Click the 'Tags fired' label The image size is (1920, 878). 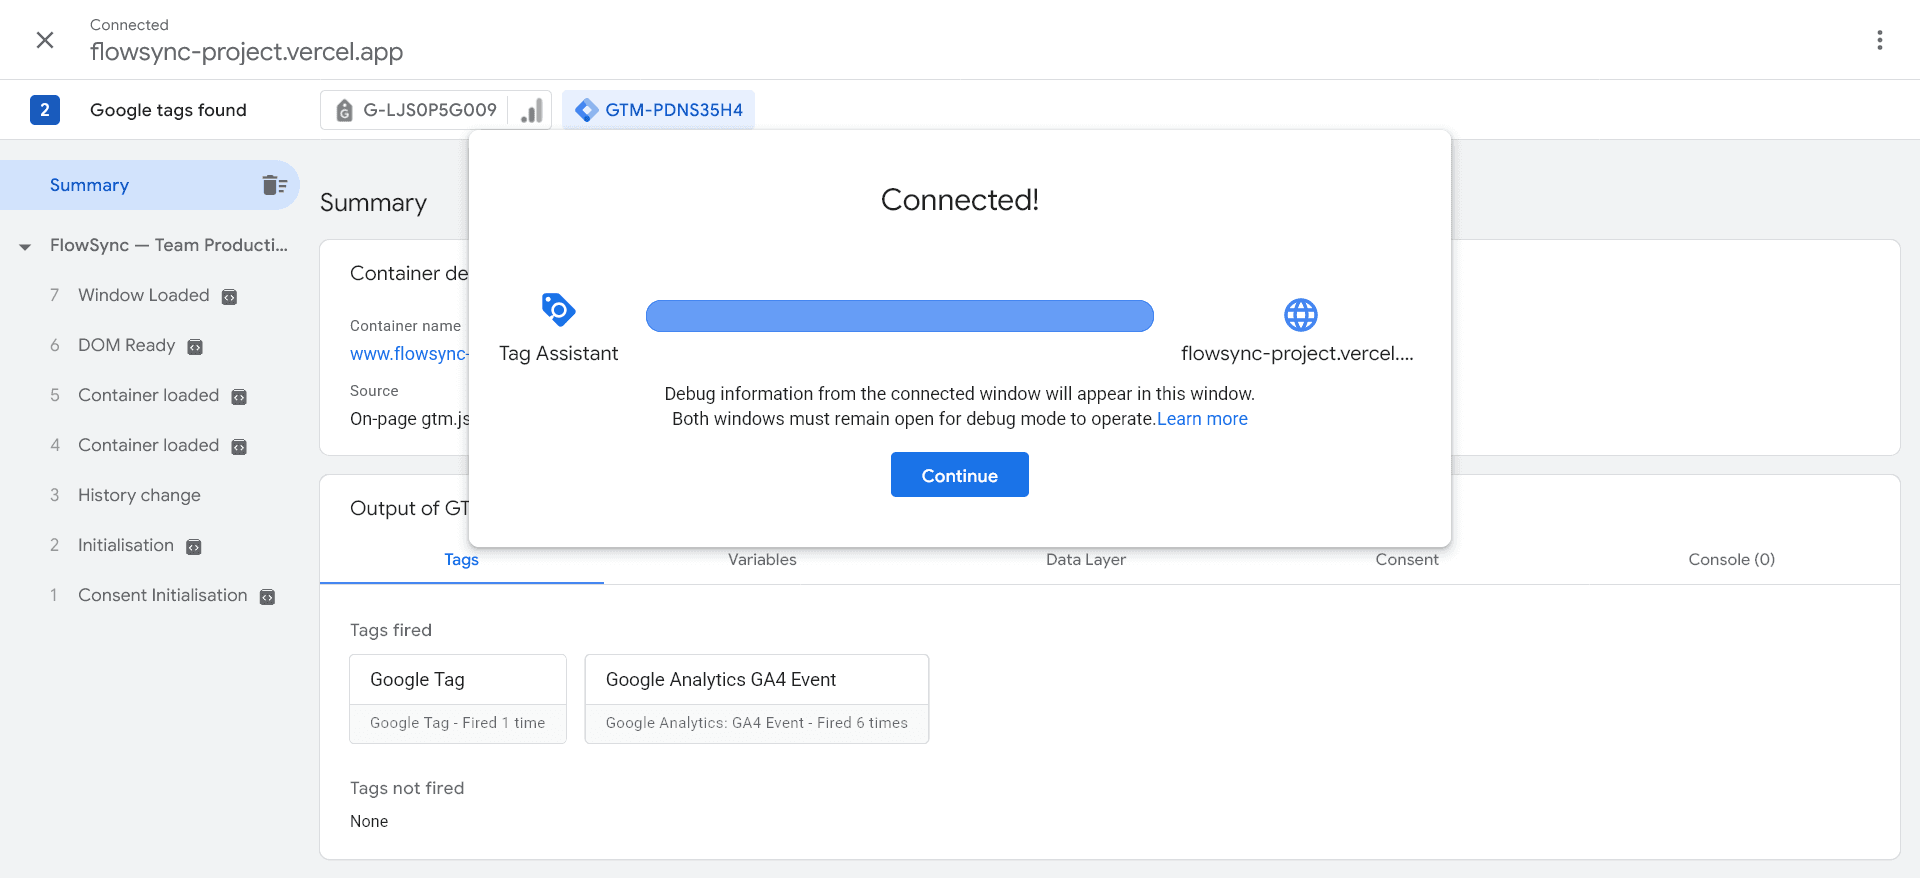[391, 630]
